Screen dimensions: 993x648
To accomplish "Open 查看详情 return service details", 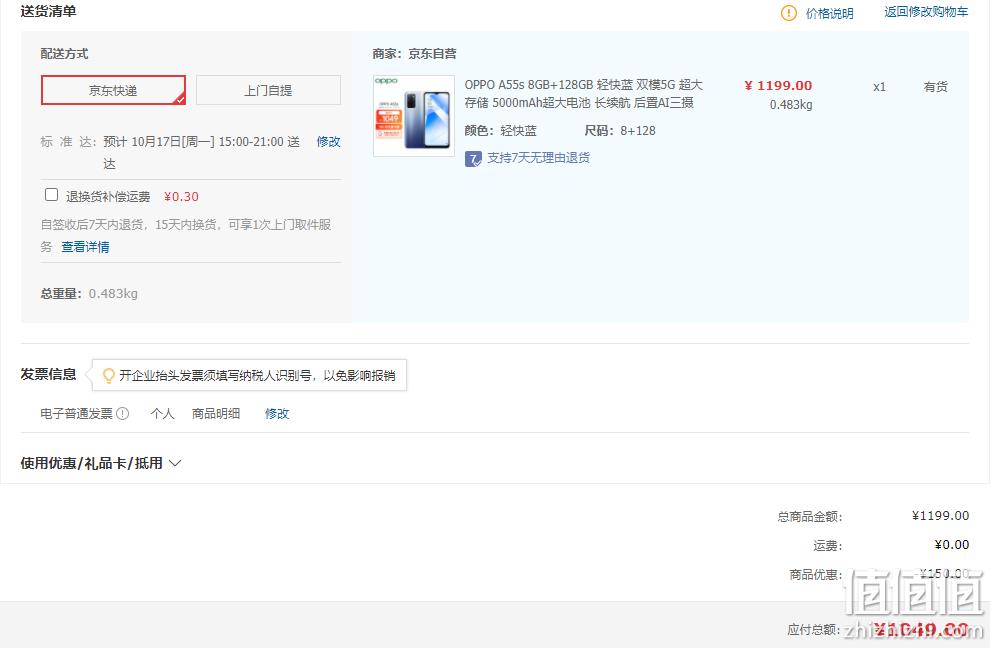I will [85, 247].
